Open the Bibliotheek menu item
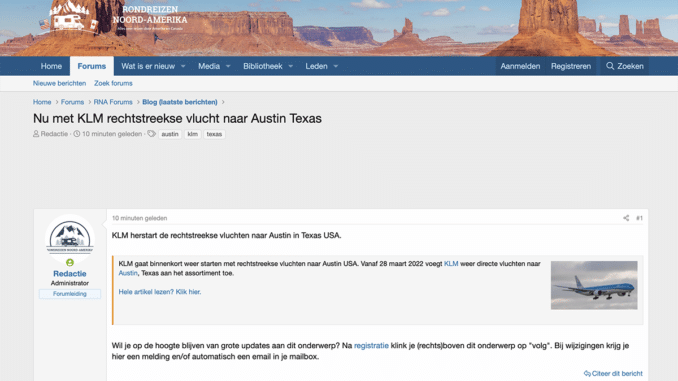 click(262, 66)
